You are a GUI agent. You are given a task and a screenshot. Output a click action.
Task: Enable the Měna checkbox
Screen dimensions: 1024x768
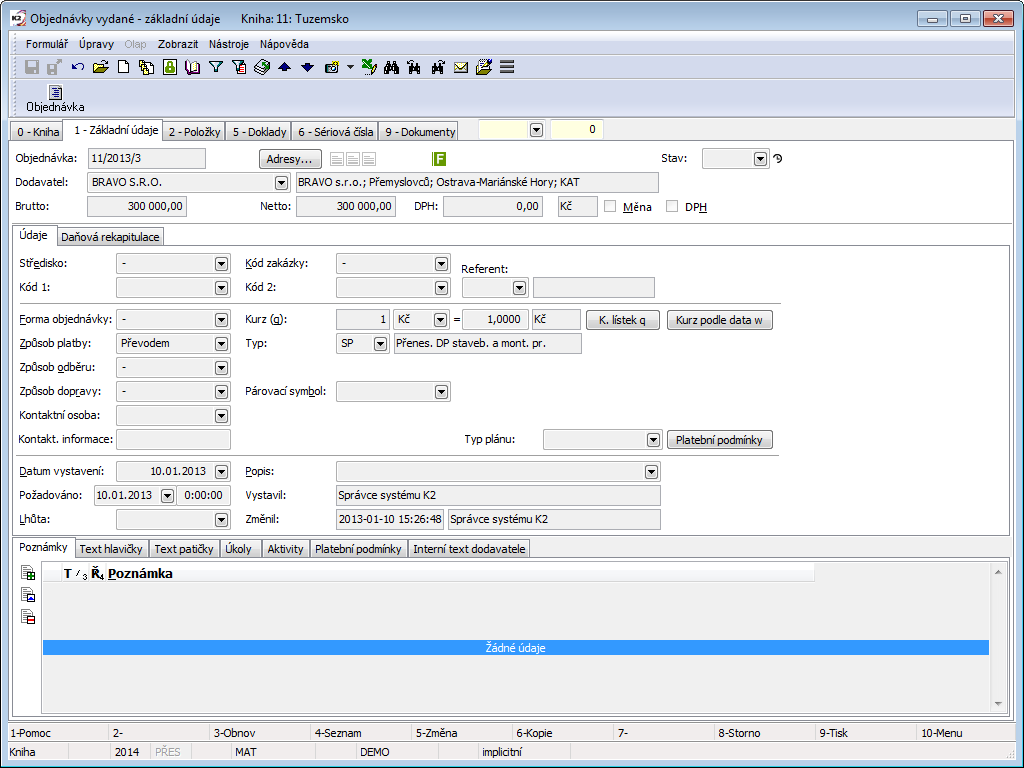pyautogui.click(x=610, y=206)
